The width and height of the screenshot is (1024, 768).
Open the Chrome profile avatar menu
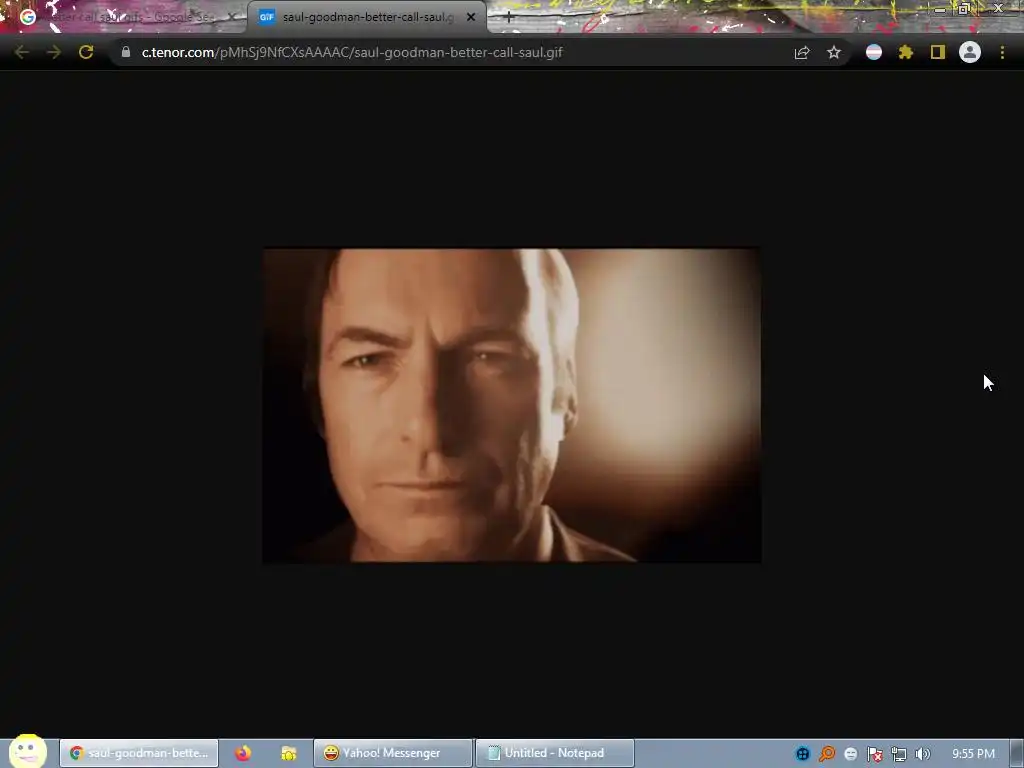point(970,52)
